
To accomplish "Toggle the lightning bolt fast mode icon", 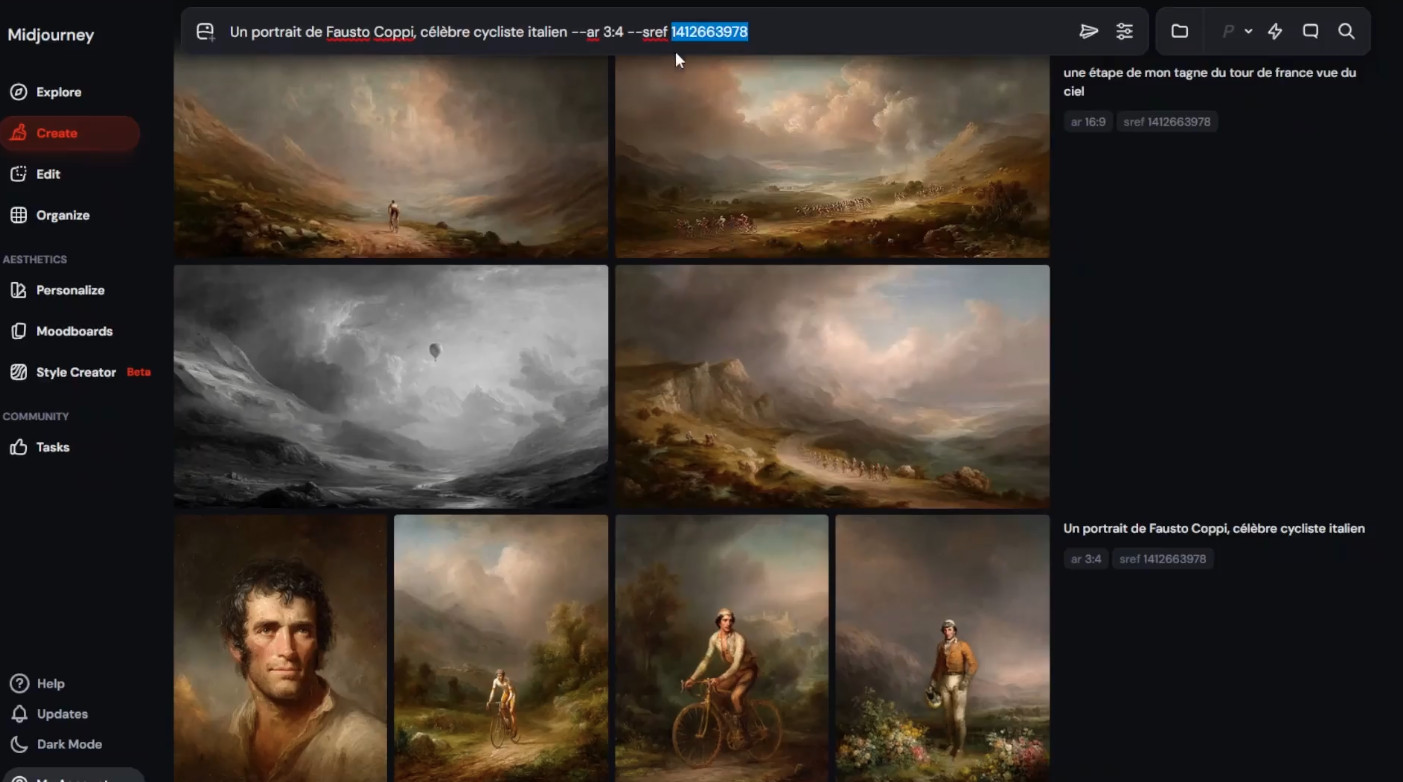I will [x=1275, y=32].
